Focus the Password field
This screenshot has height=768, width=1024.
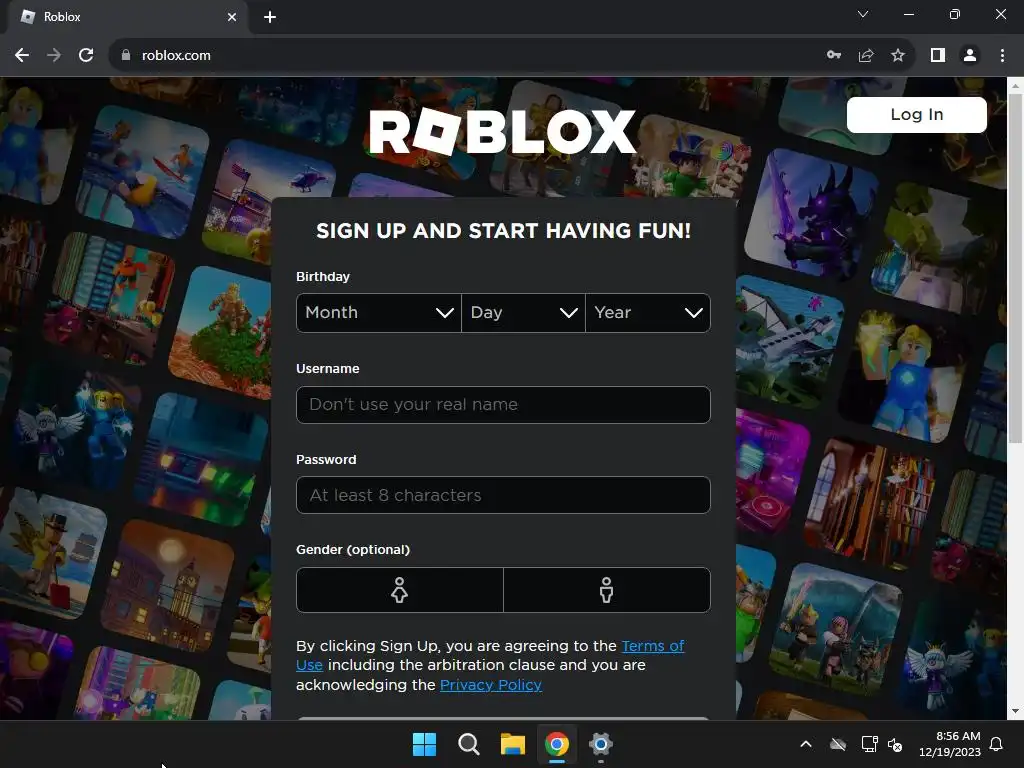click(x=503, y=495)
